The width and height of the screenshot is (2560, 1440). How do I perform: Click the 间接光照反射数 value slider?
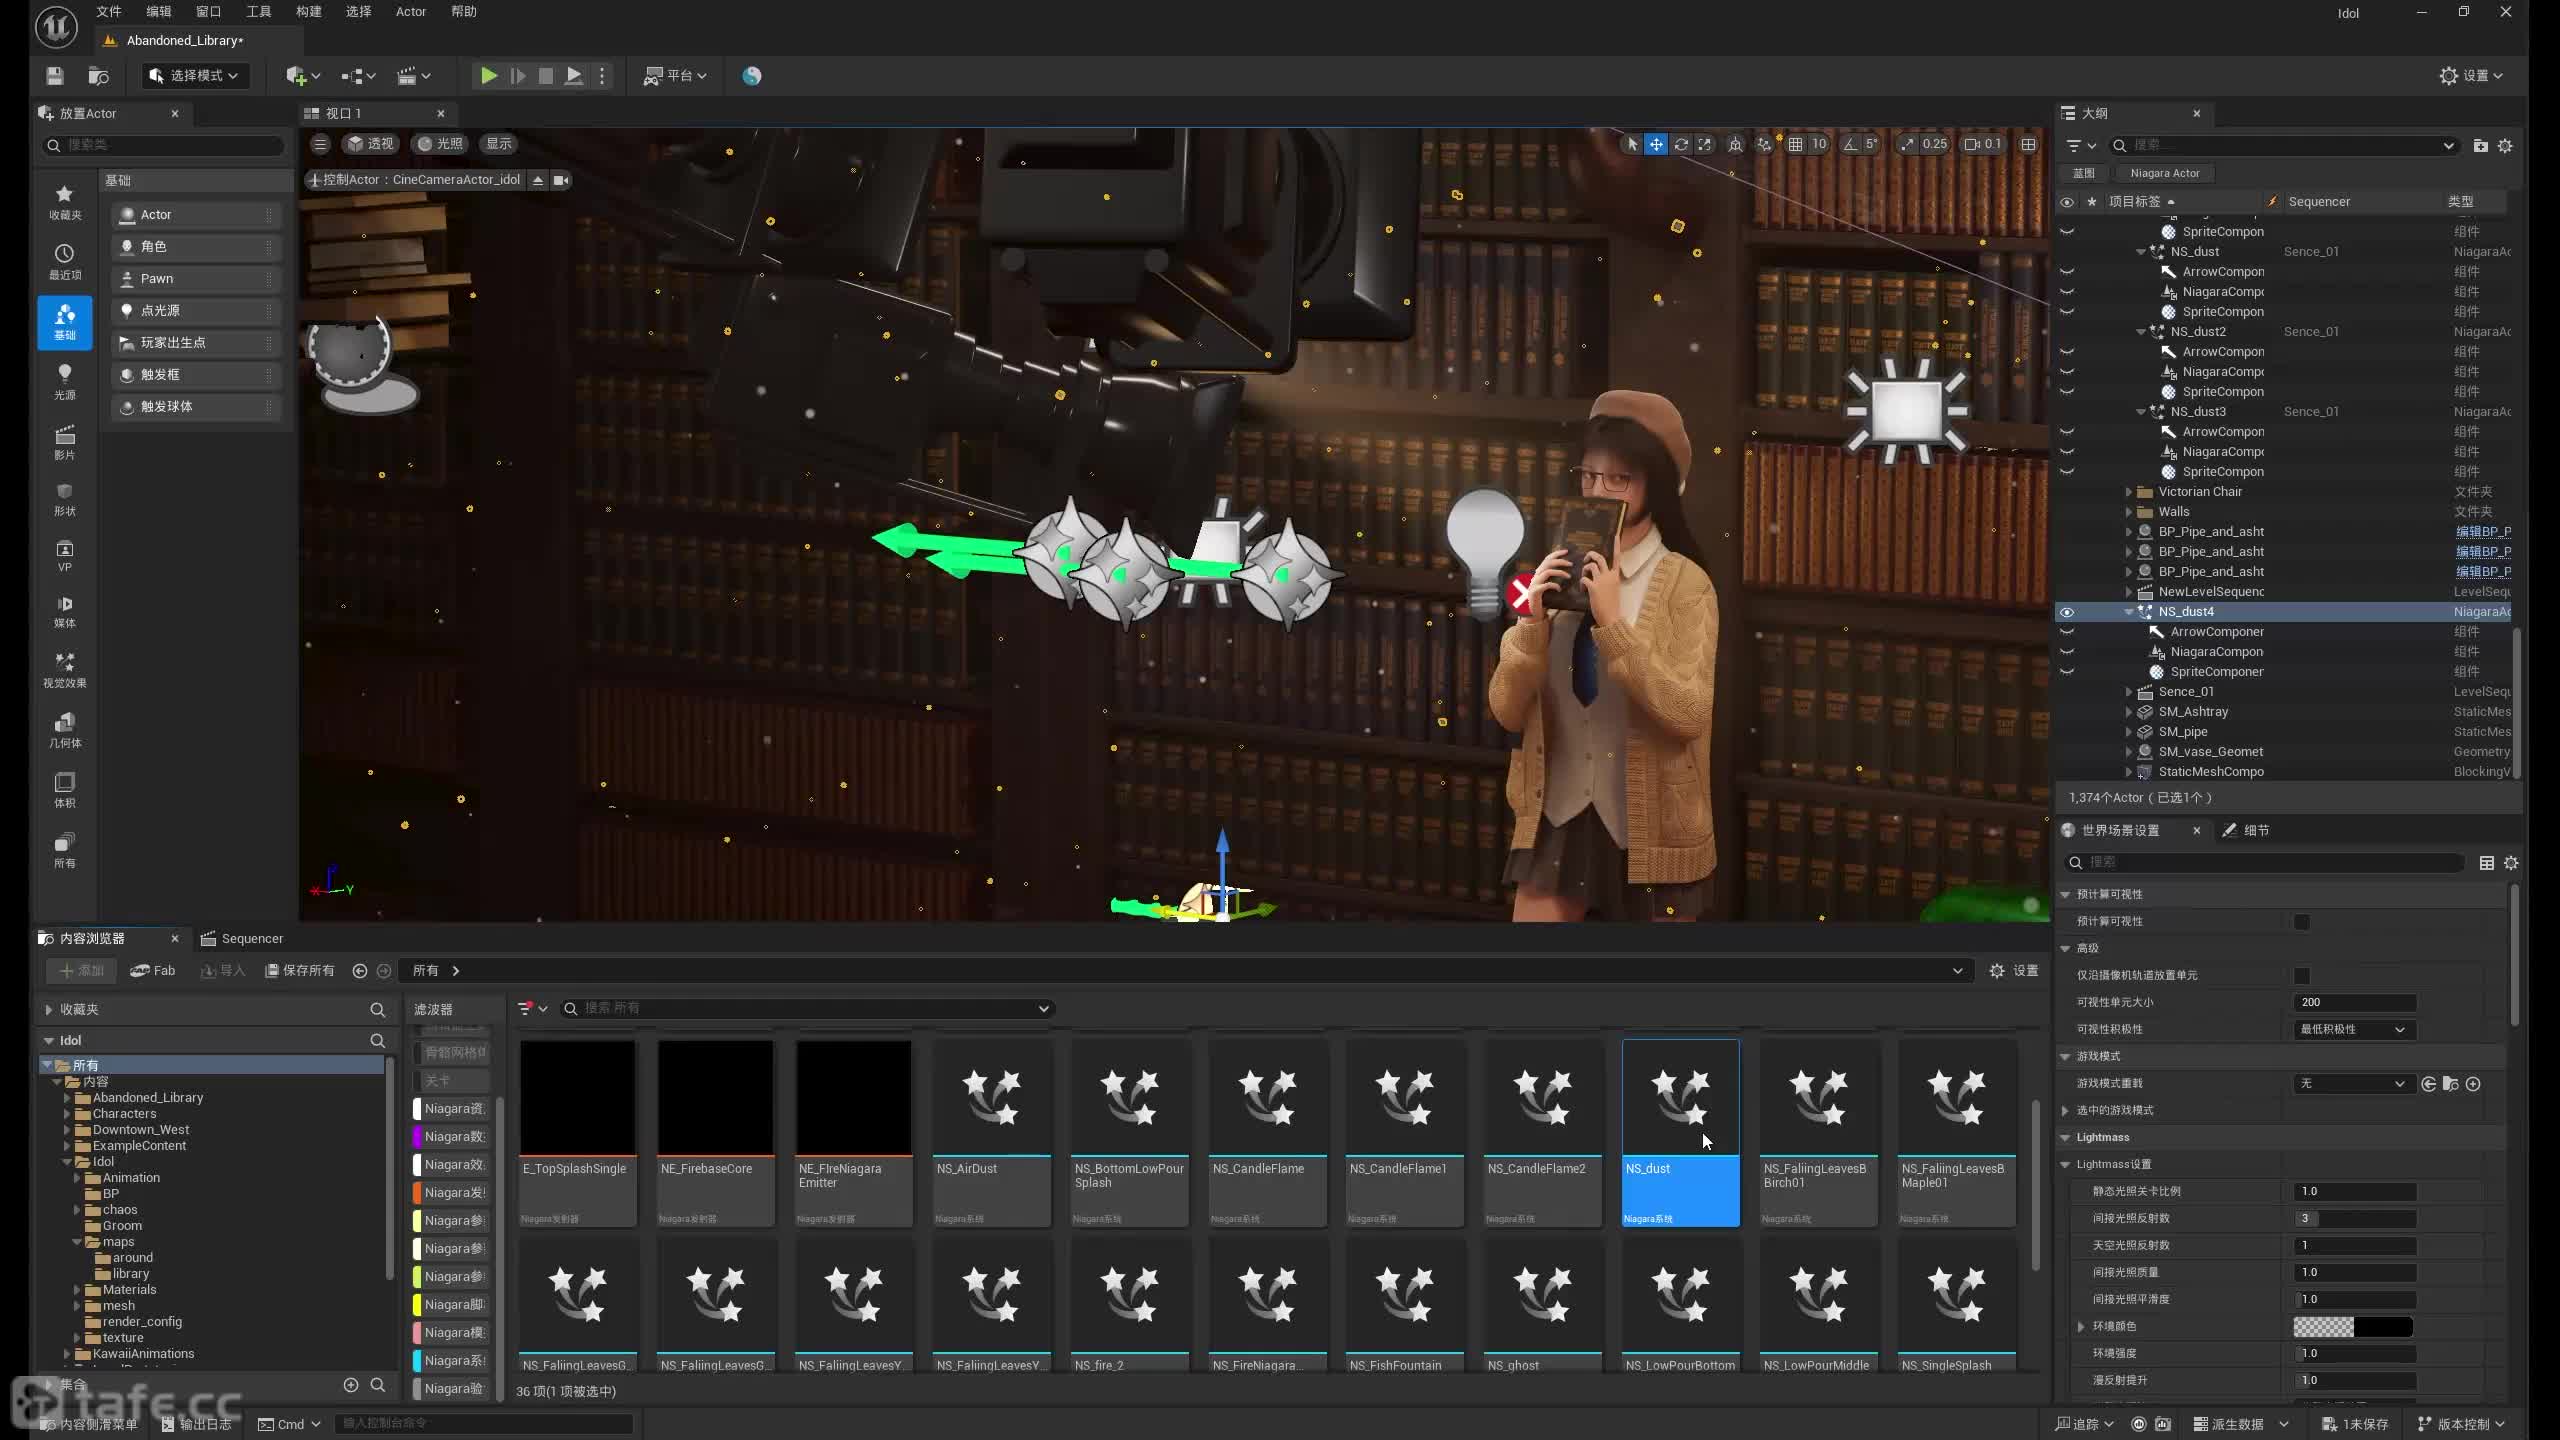[x=2354, y=1218]
